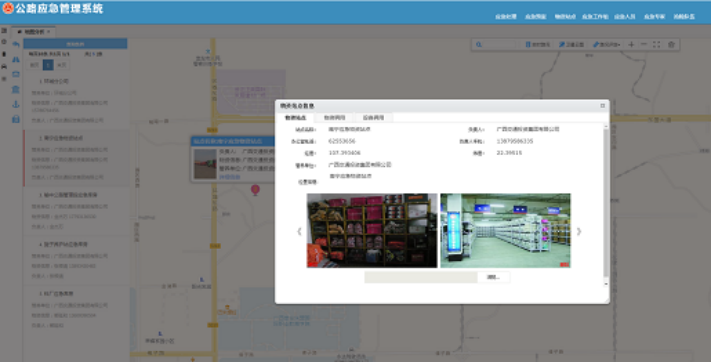This screenshot has width=712, height=362.
Task: Select the 物资站点 tab in the dialog
Action: tap(296, 118)
